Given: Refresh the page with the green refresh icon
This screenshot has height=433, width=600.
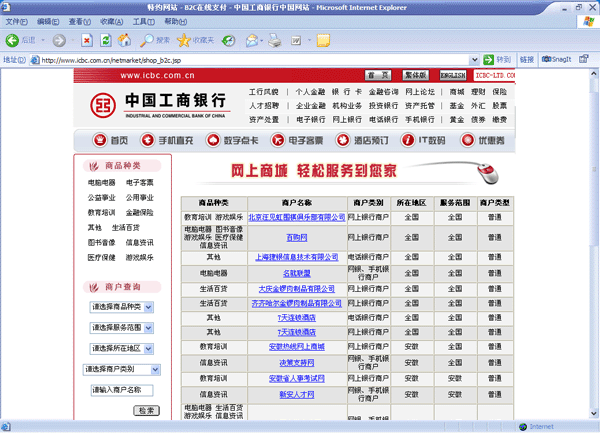Looking at the screenshot, I should (x=105, y=41).
